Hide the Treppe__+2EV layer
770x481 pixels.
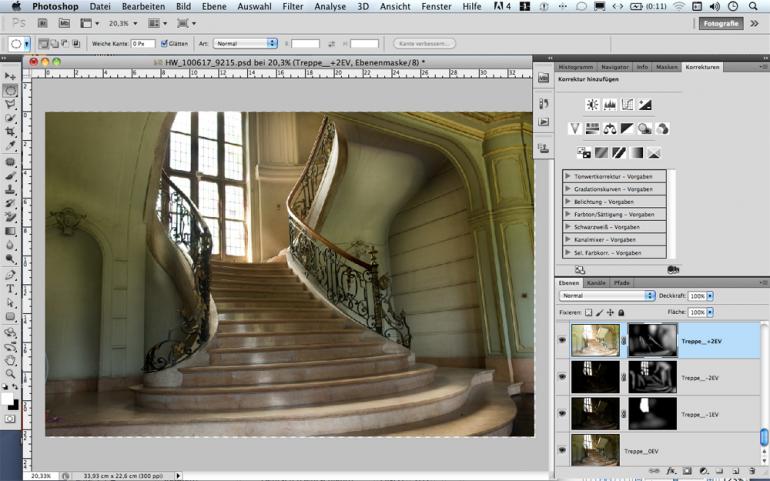(562, 341)
